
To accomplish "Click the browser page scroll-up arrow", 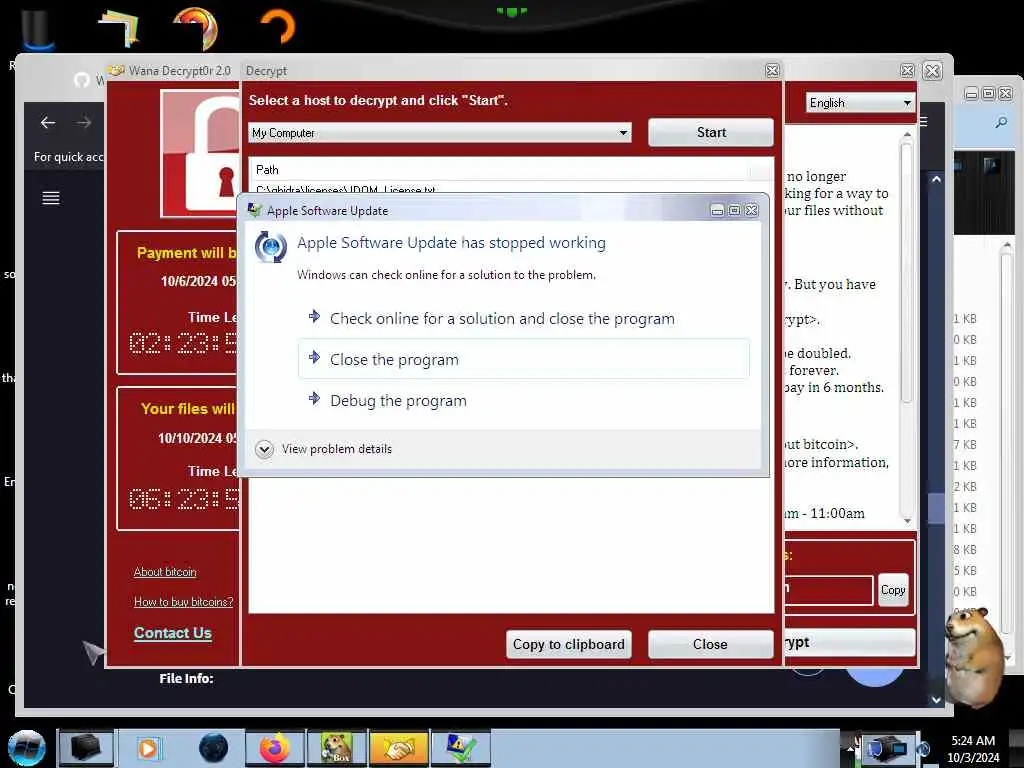I will [936, 178].
